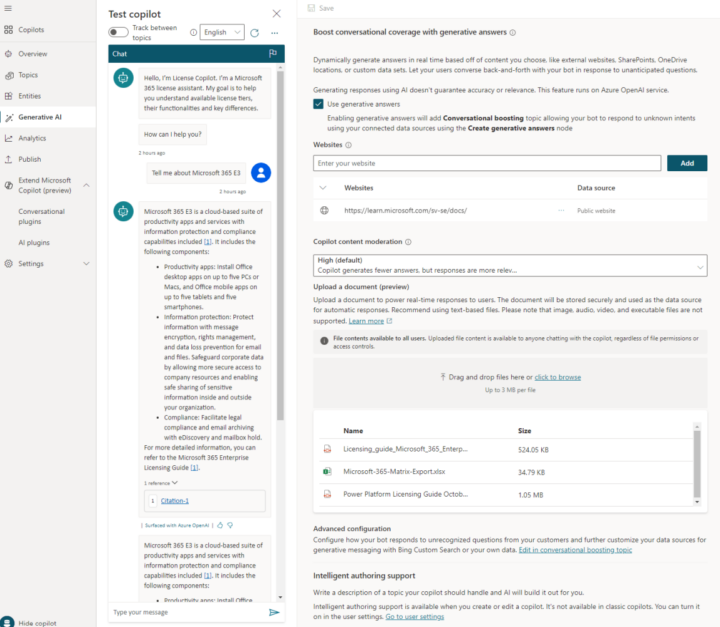Click the Extend Microsoft Copilot icon
This screenshot has height=627, width=720.
[8, 186]
